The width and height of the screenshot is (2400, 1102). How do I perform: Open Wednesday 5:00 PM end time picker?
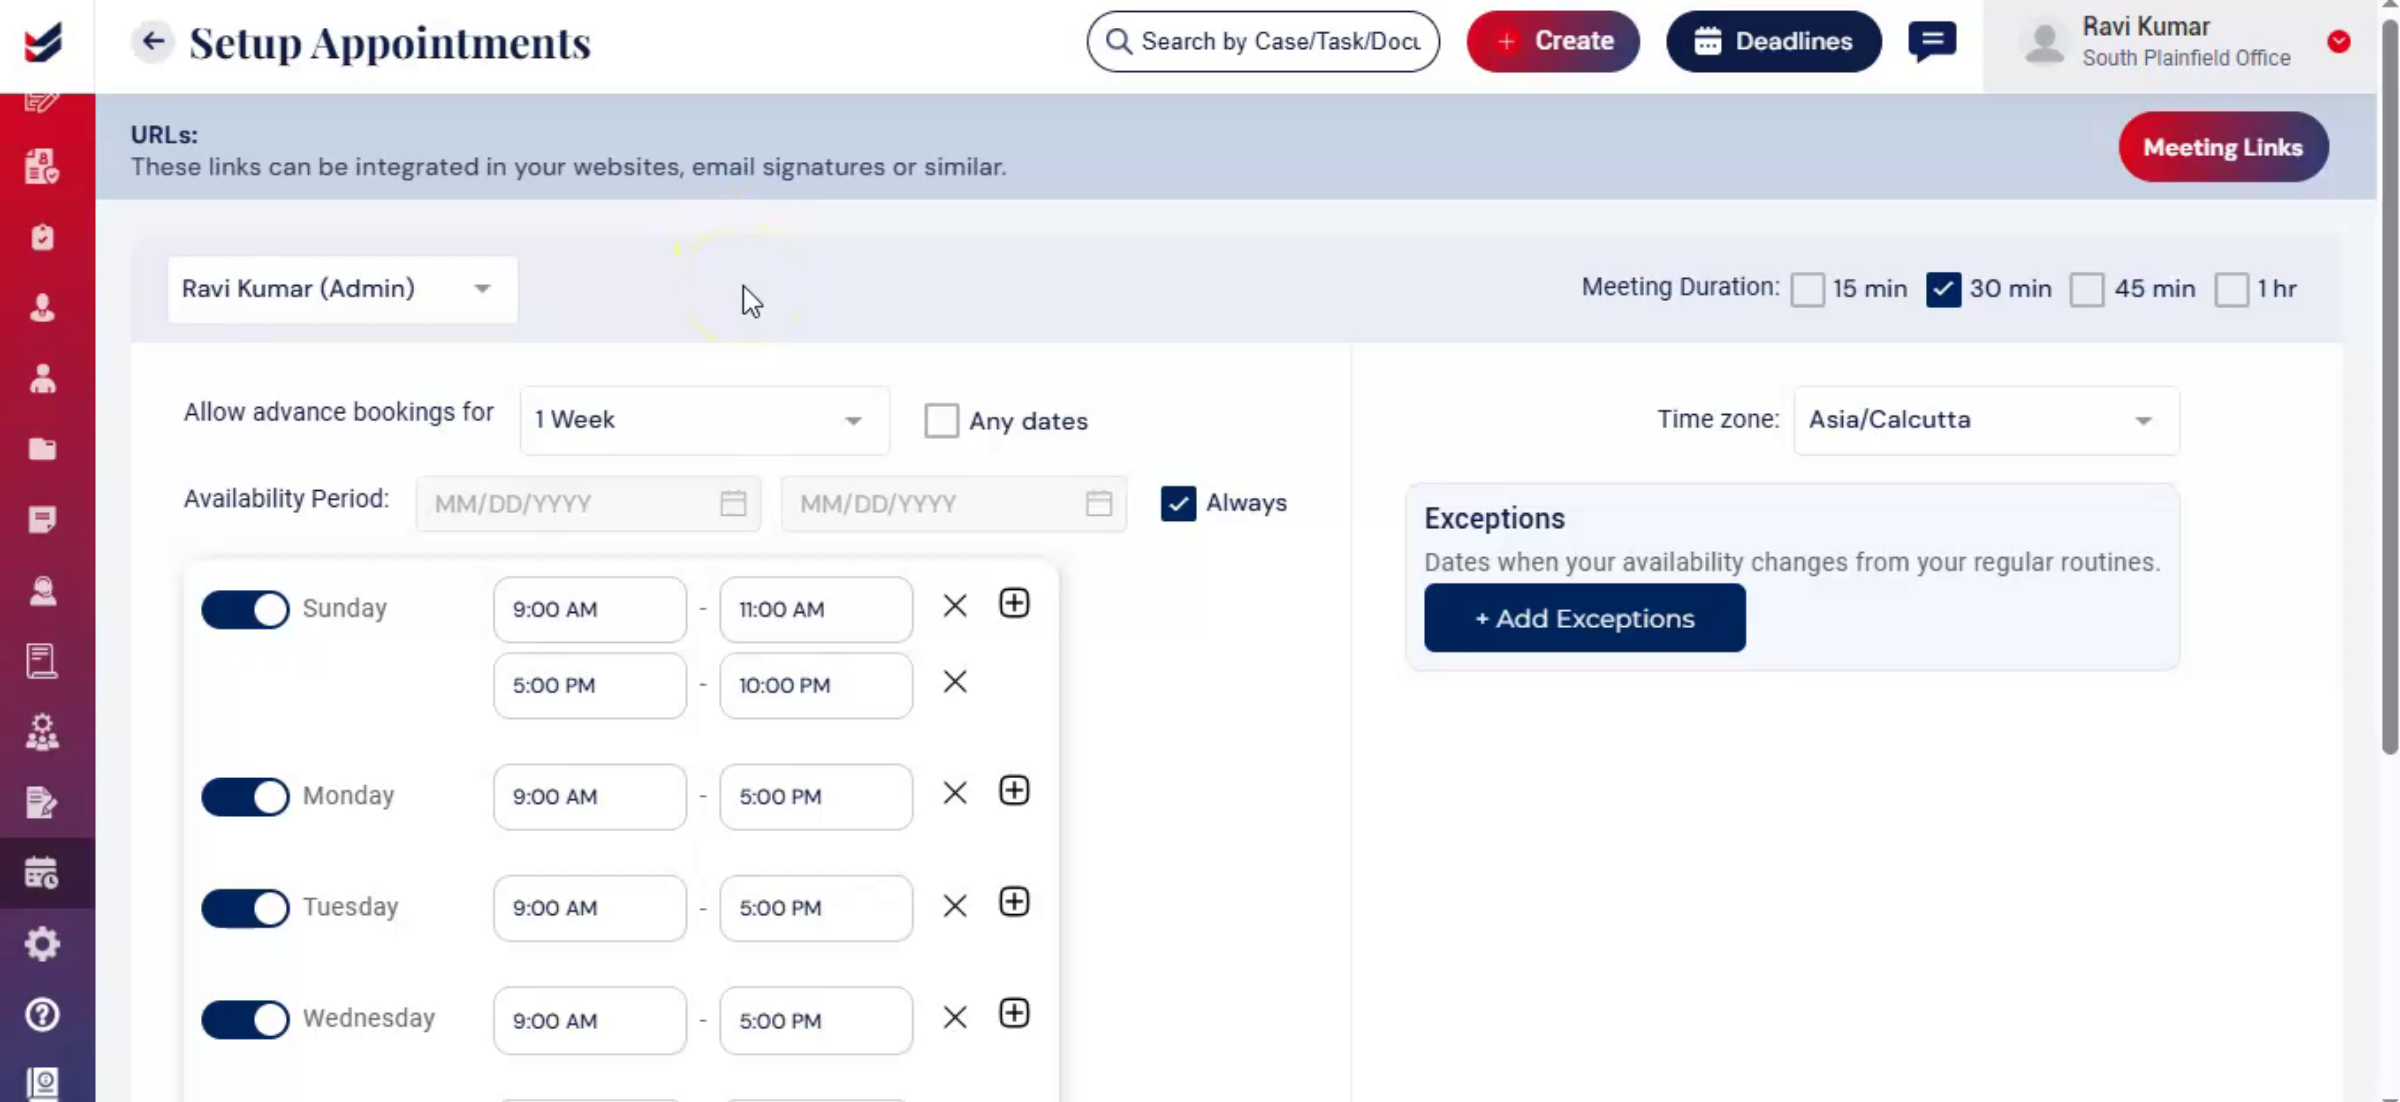tap(816, 1021)
